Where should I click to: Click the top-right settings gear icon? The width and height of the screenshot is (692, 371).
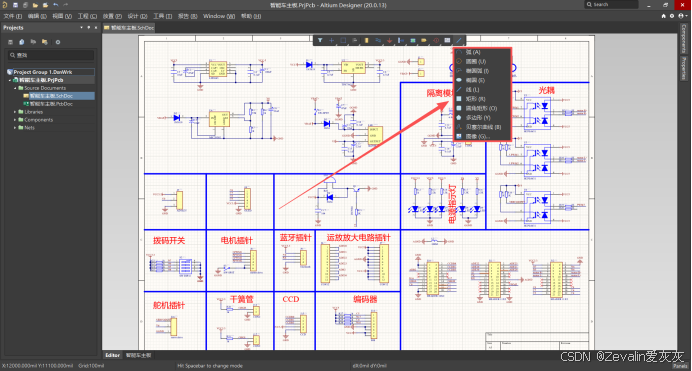pos(672,16)
